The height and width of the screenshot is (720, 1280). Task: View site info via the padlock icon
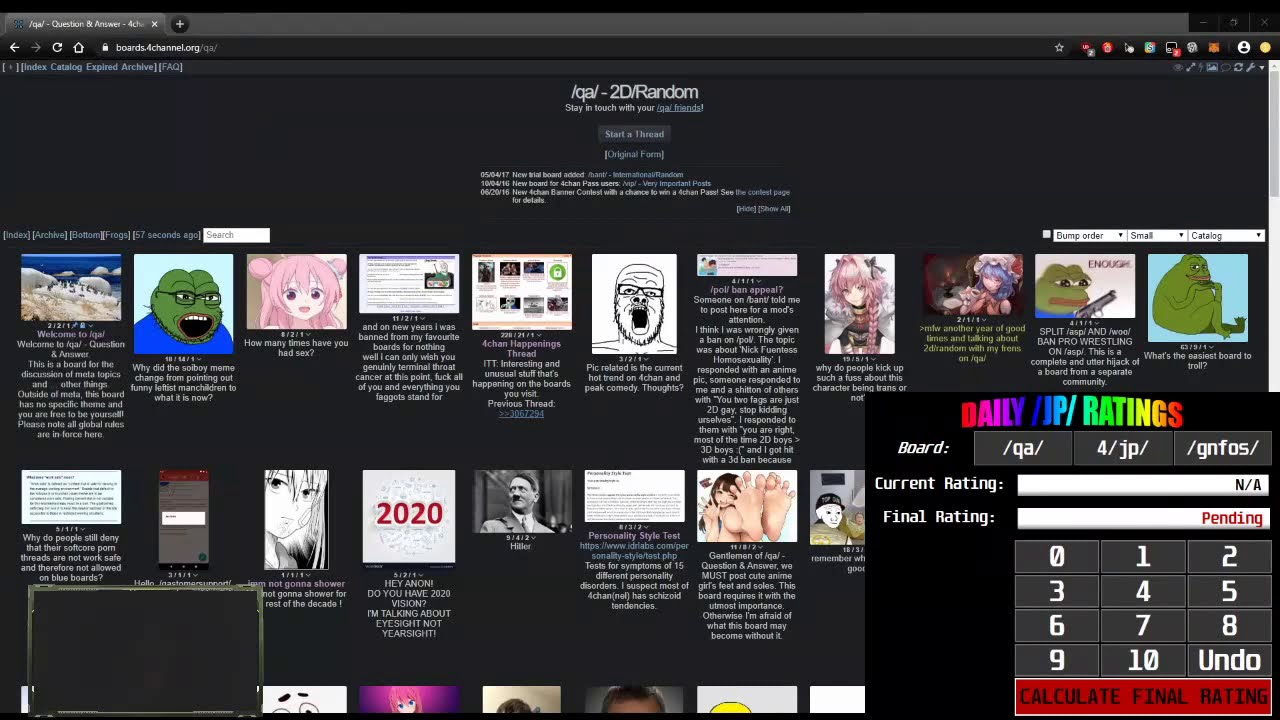105,47
